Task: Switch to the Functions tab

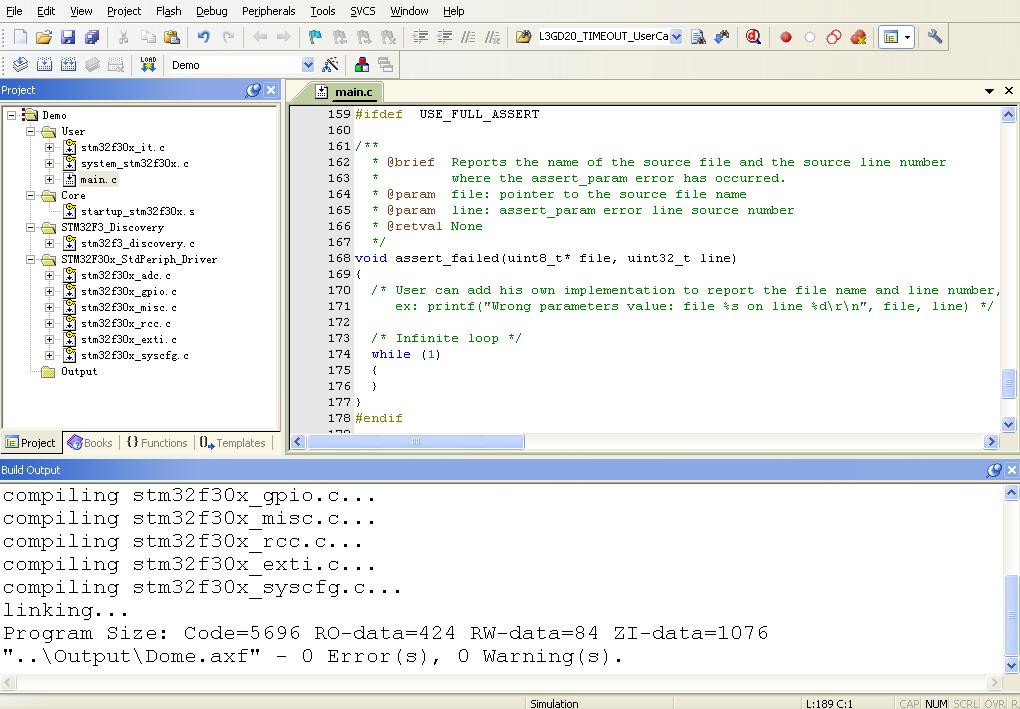Action: pos(157,443)
